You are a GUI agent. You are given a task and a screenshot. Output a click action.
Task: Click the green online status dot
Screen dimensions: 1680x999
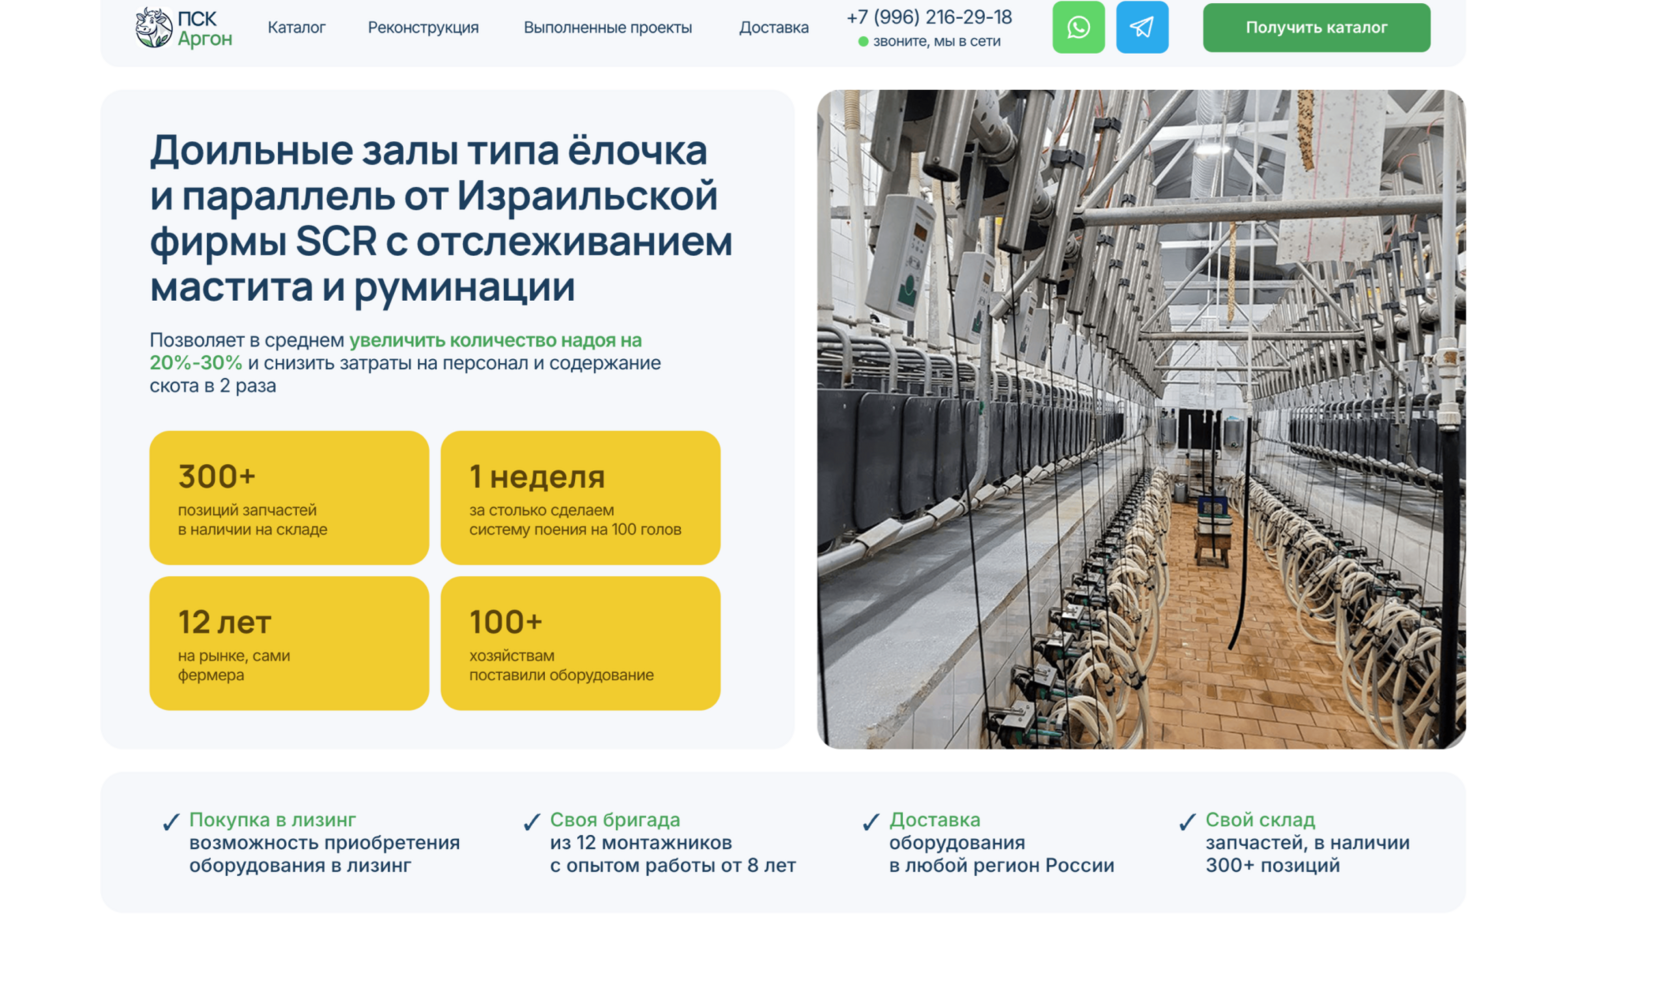(862, 42)
